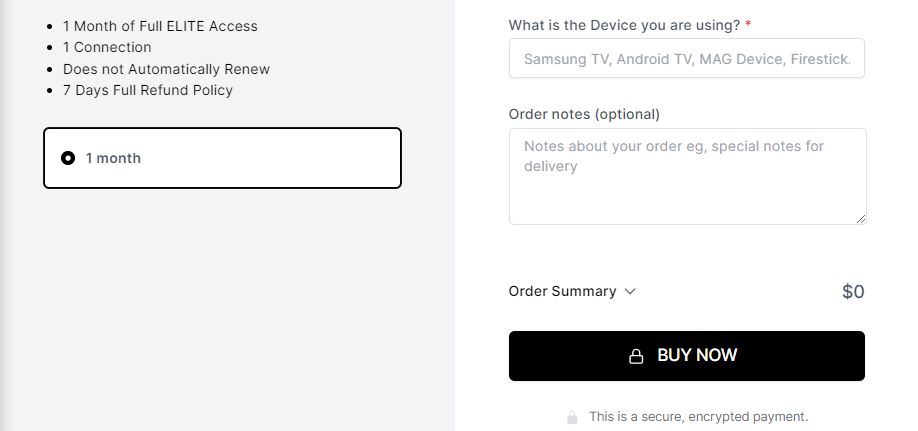Click the padlock icon inside BUY NOW button
The height and width of the screenshot is (431, 918).
(x=636, y=356)
